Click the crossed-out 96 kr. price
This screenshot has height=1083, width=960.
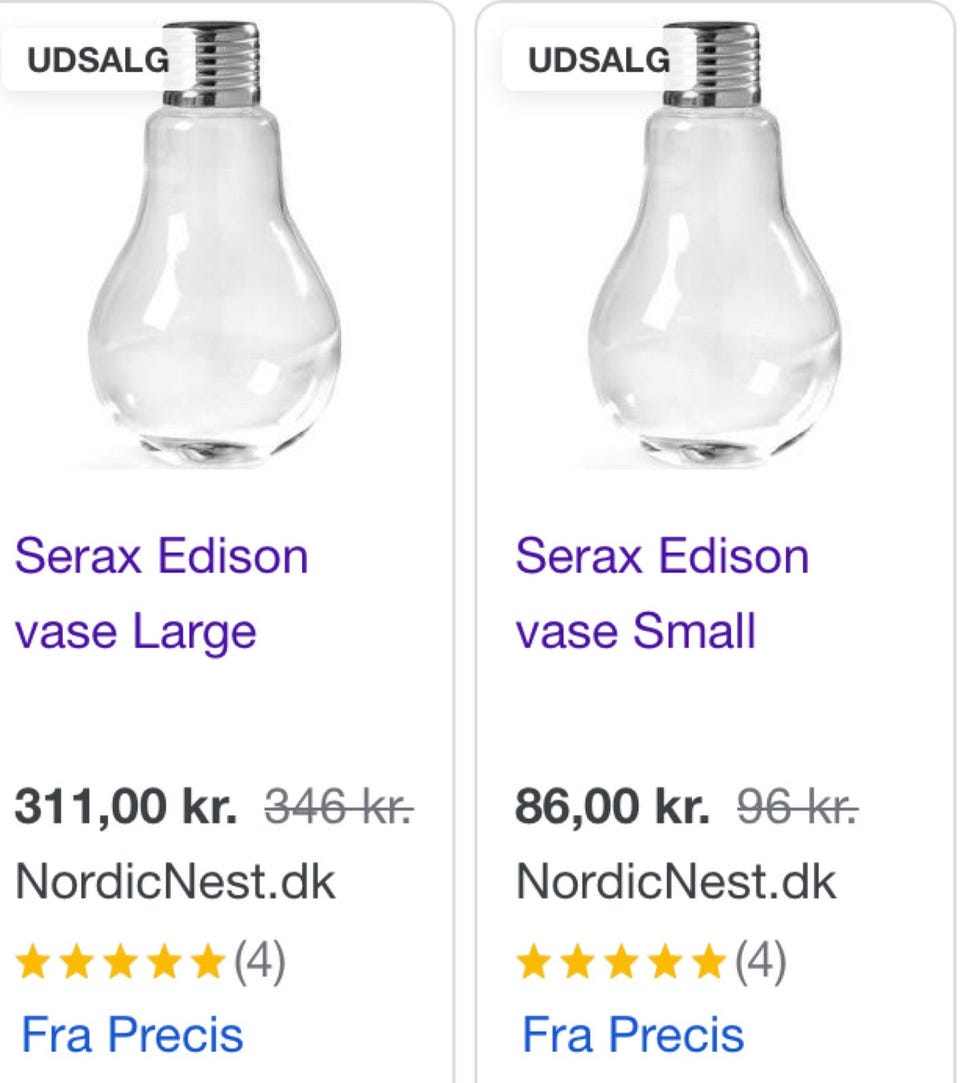pyautogui.click(x=798, y=808)
